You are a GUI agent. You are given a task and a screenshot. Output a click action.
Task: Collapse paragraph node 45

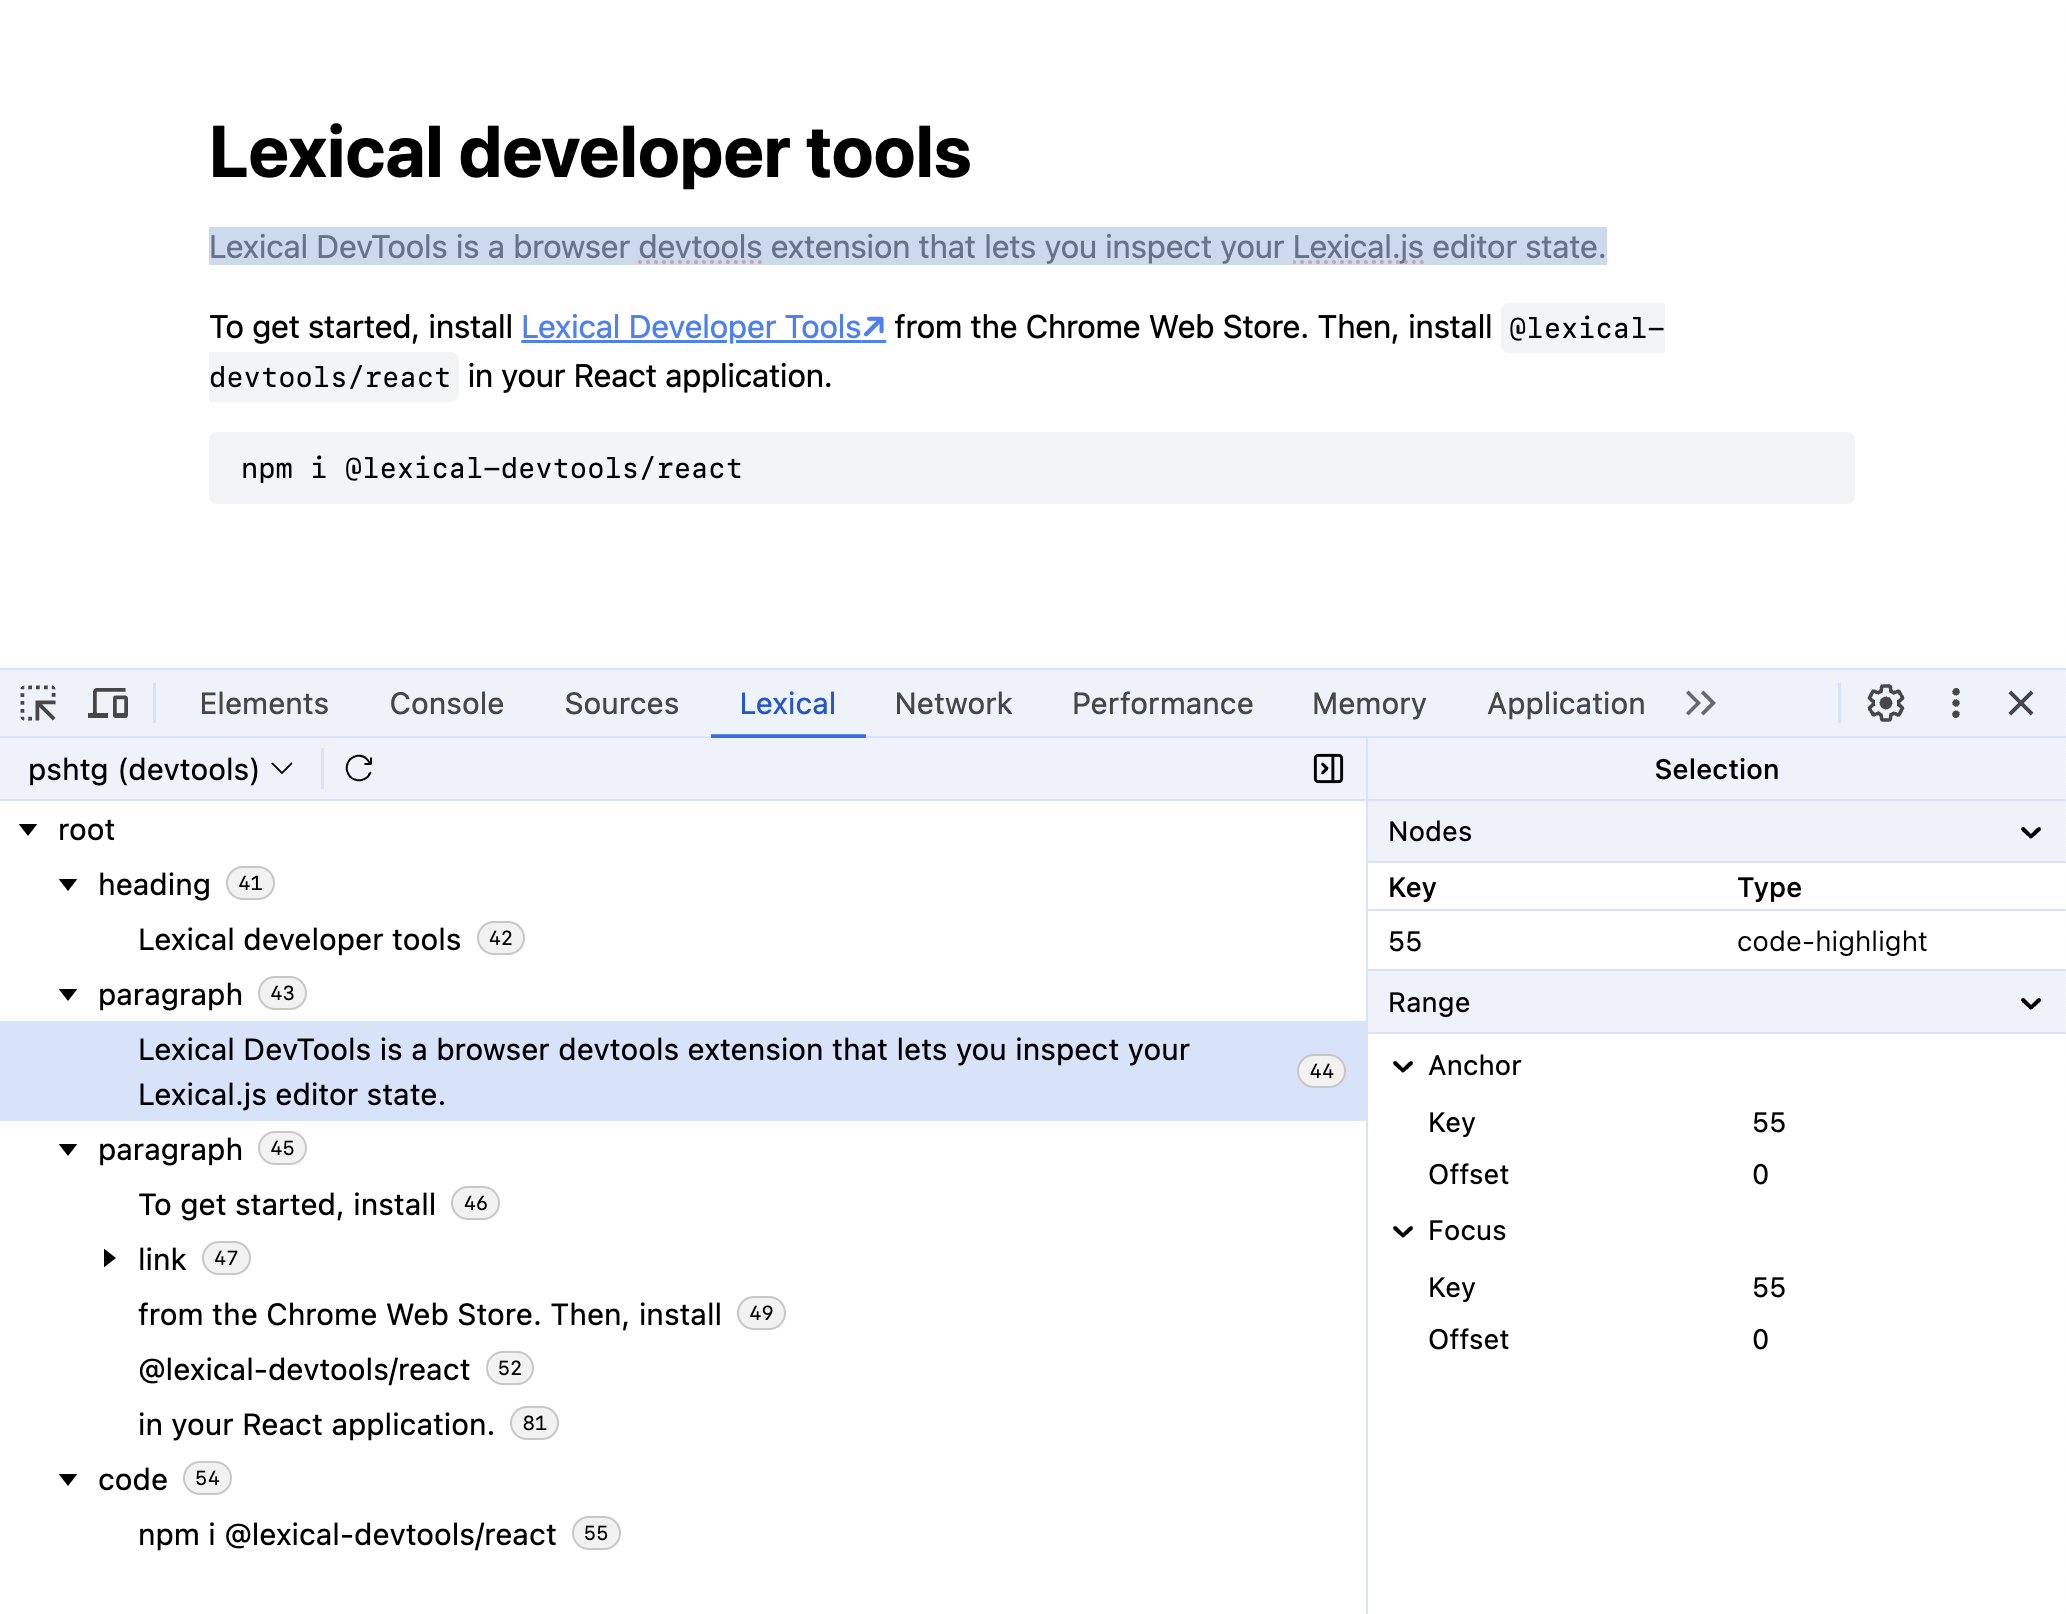click(x=69, y=1149)
